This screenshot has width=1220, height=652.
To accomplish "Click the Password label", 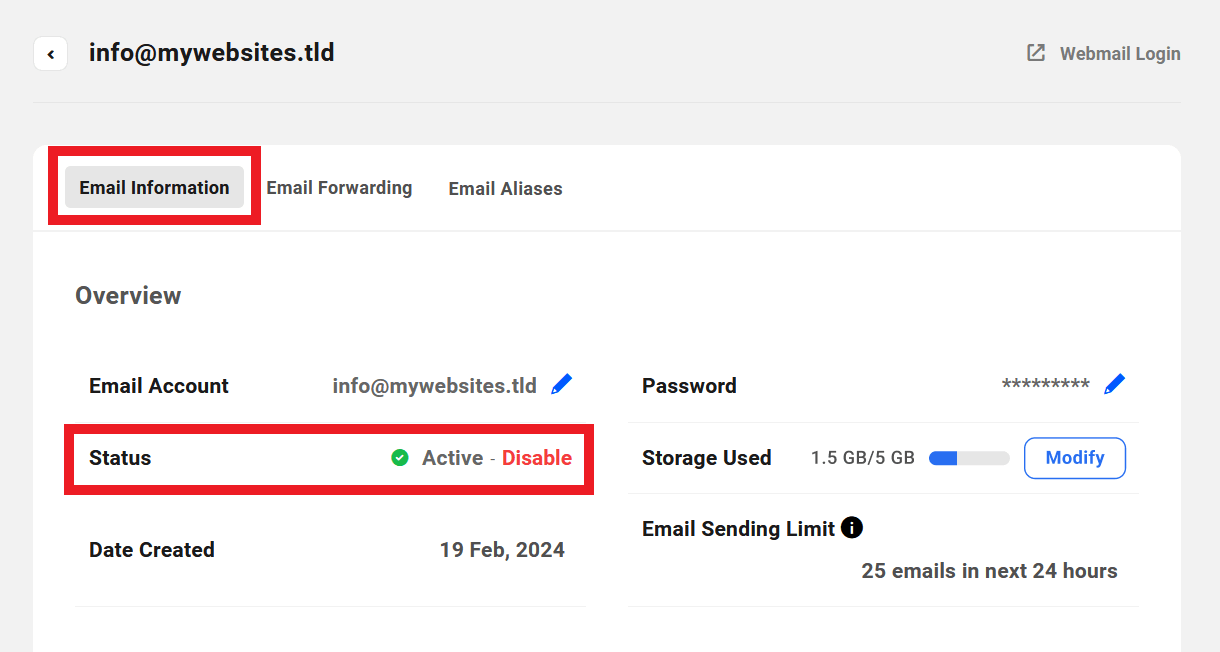I will tap(689, 386).
